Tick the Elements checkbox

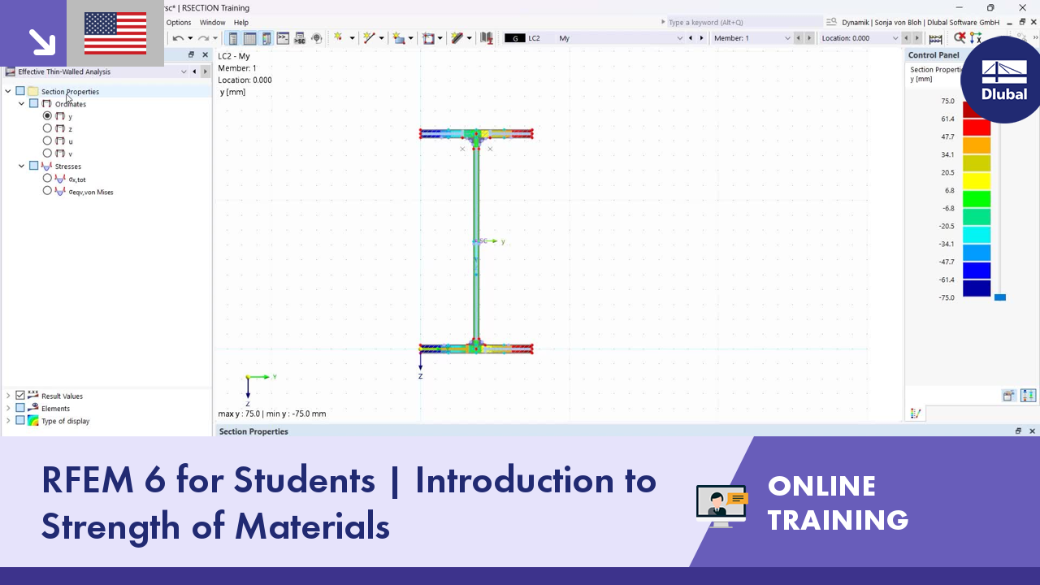coord(21,408)
